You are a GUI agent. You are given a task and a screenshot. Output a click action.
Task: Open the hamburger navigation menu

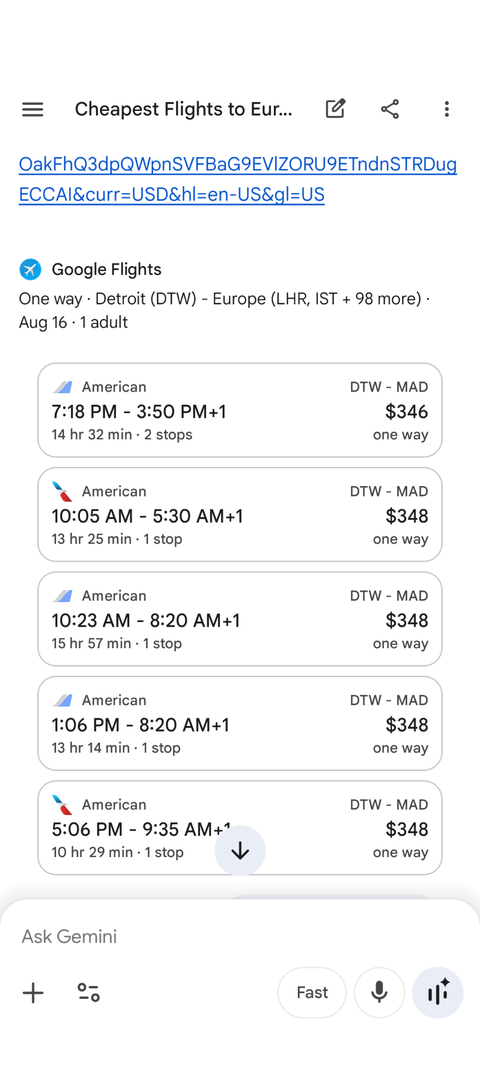[32, 109]
